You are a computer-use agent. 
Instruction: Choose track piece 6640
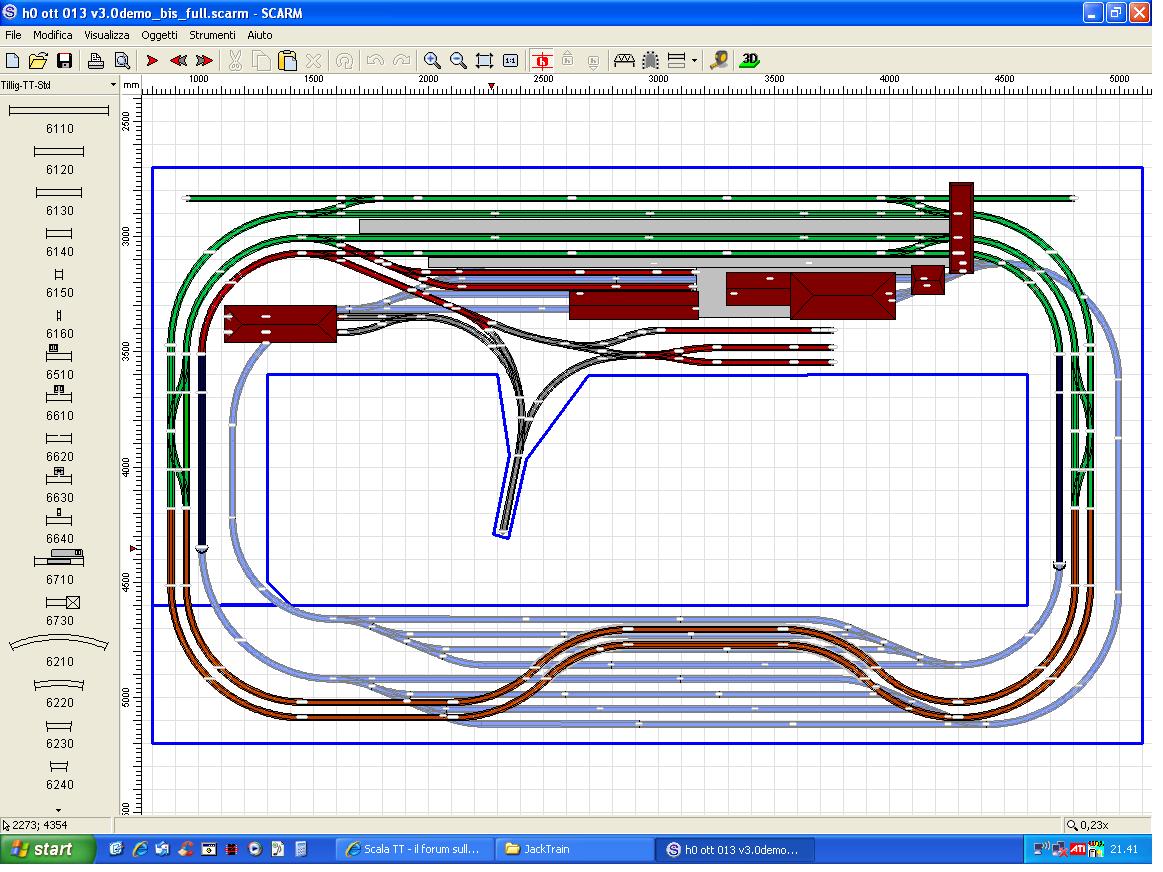click(x=59, y=528)
